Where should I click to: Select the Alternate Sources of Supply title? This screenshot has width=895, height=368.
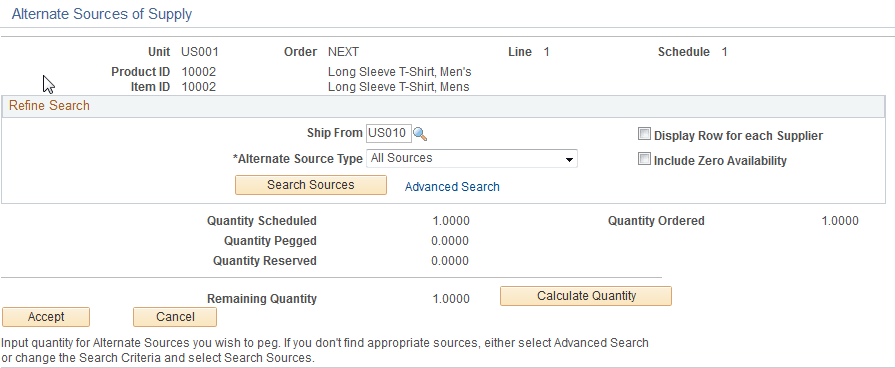[x=102, y=14]
